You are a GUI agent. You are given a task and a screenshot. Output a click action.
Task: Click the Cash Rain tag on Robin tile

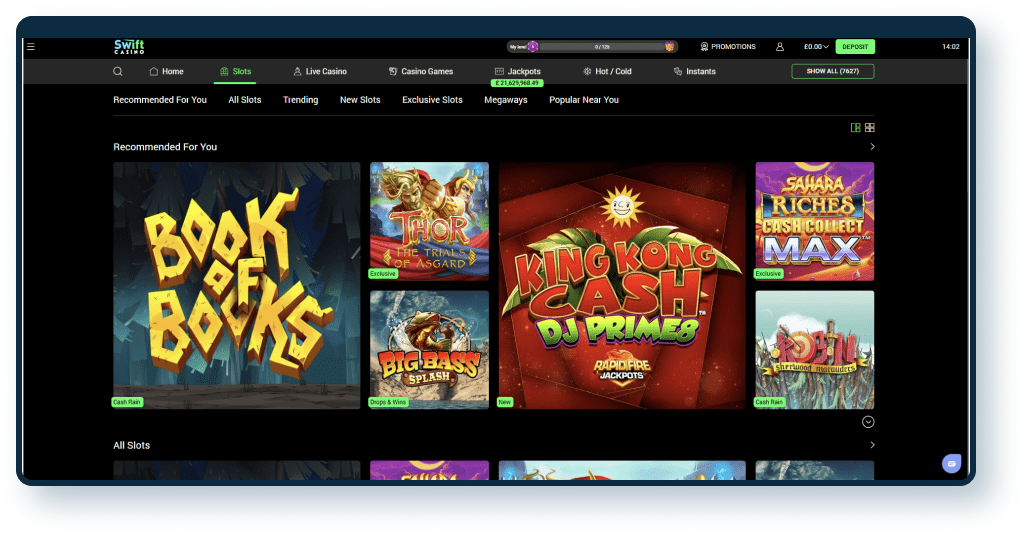click(769, 402)
